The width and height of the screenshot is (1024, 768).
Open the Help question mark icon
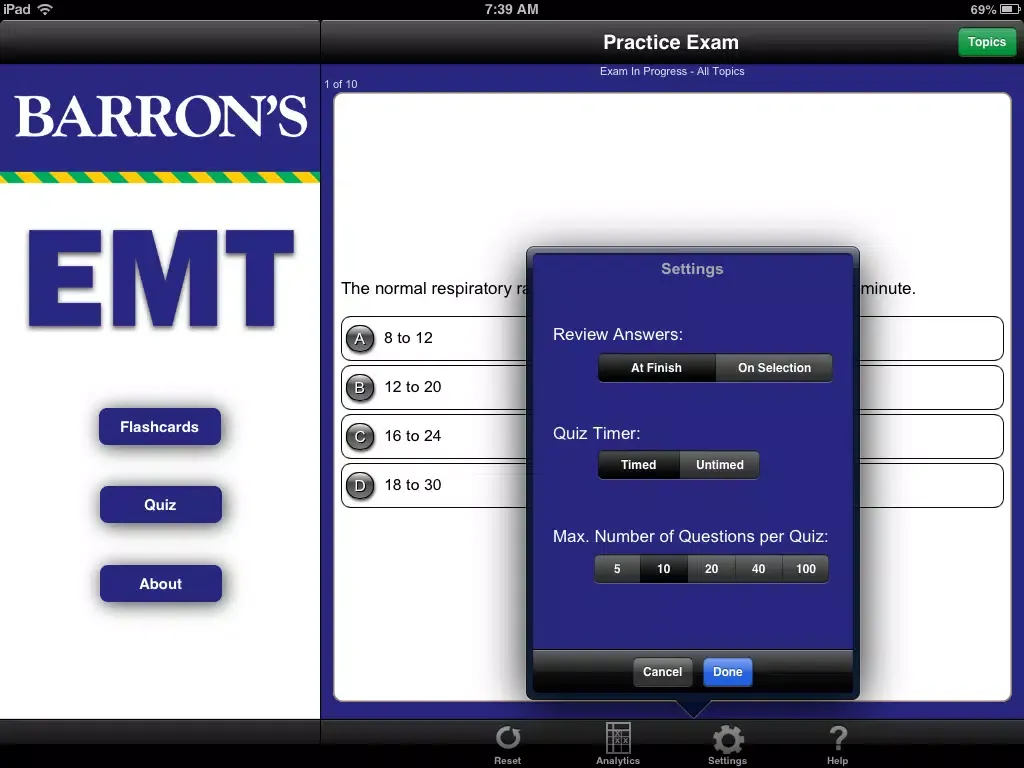pyautogui.click(x=838, y=738)
